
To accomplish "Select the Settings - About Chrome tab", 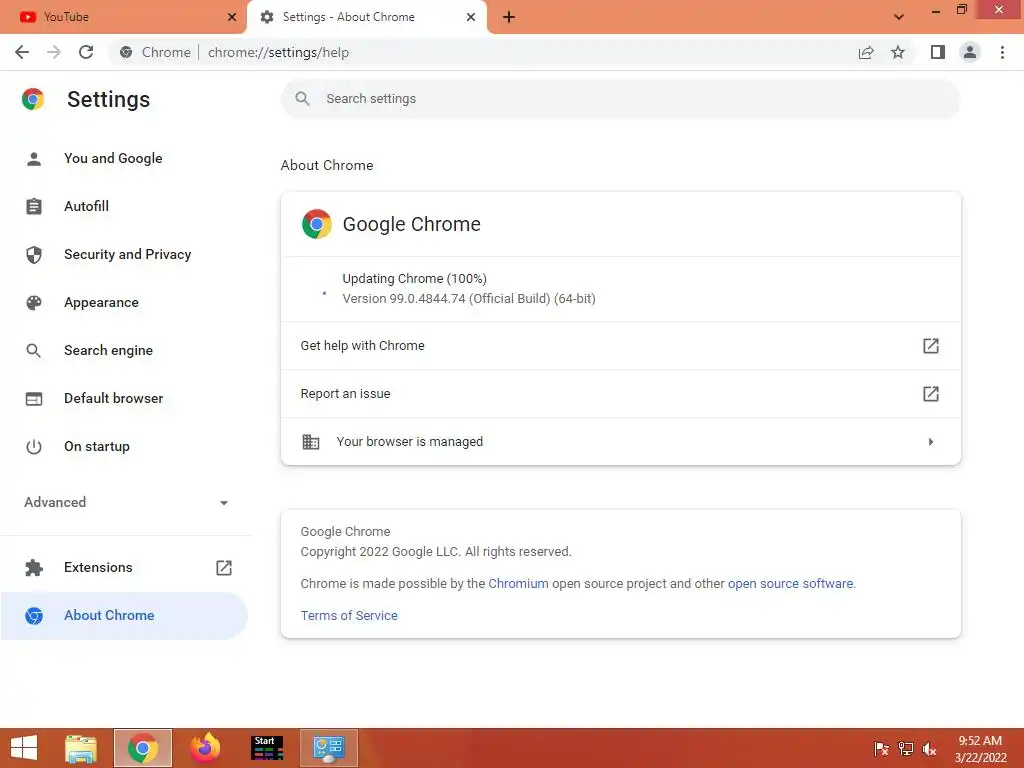I will tap(366, 17).
